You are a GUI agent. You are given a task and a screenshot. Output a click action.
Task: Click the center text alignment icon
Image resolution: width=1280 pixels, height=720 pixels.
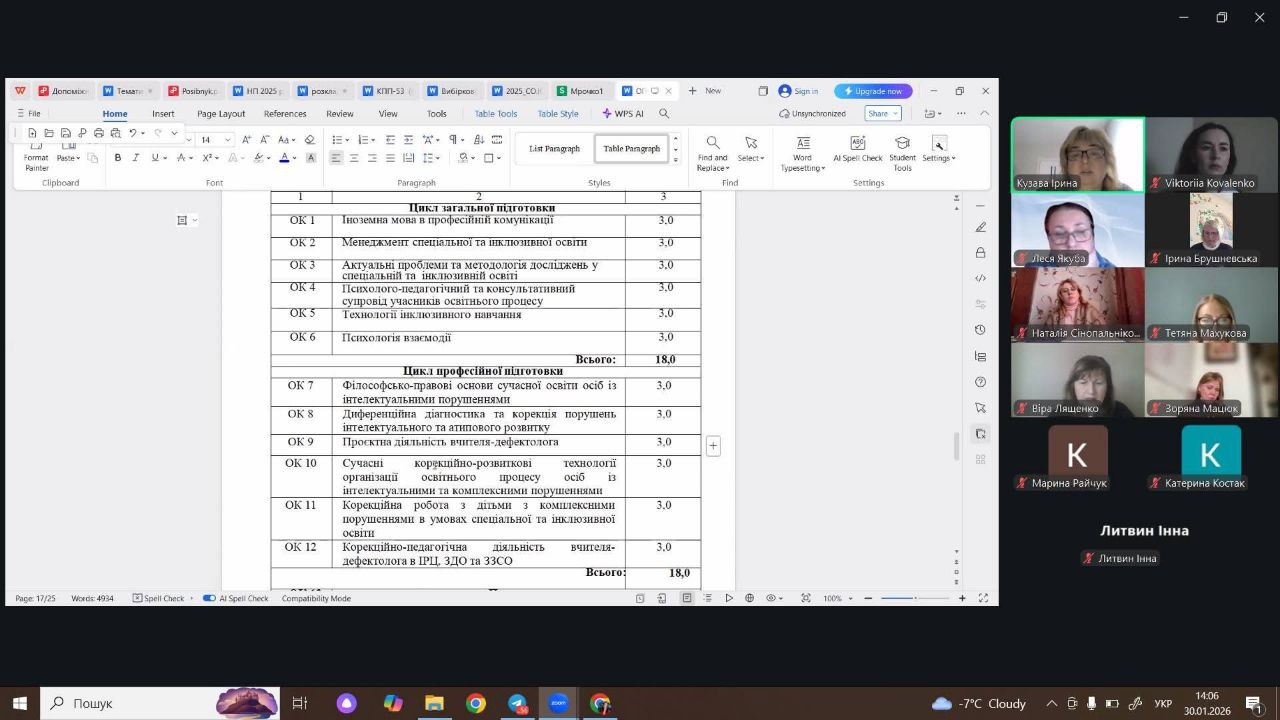tap(353, 158)
